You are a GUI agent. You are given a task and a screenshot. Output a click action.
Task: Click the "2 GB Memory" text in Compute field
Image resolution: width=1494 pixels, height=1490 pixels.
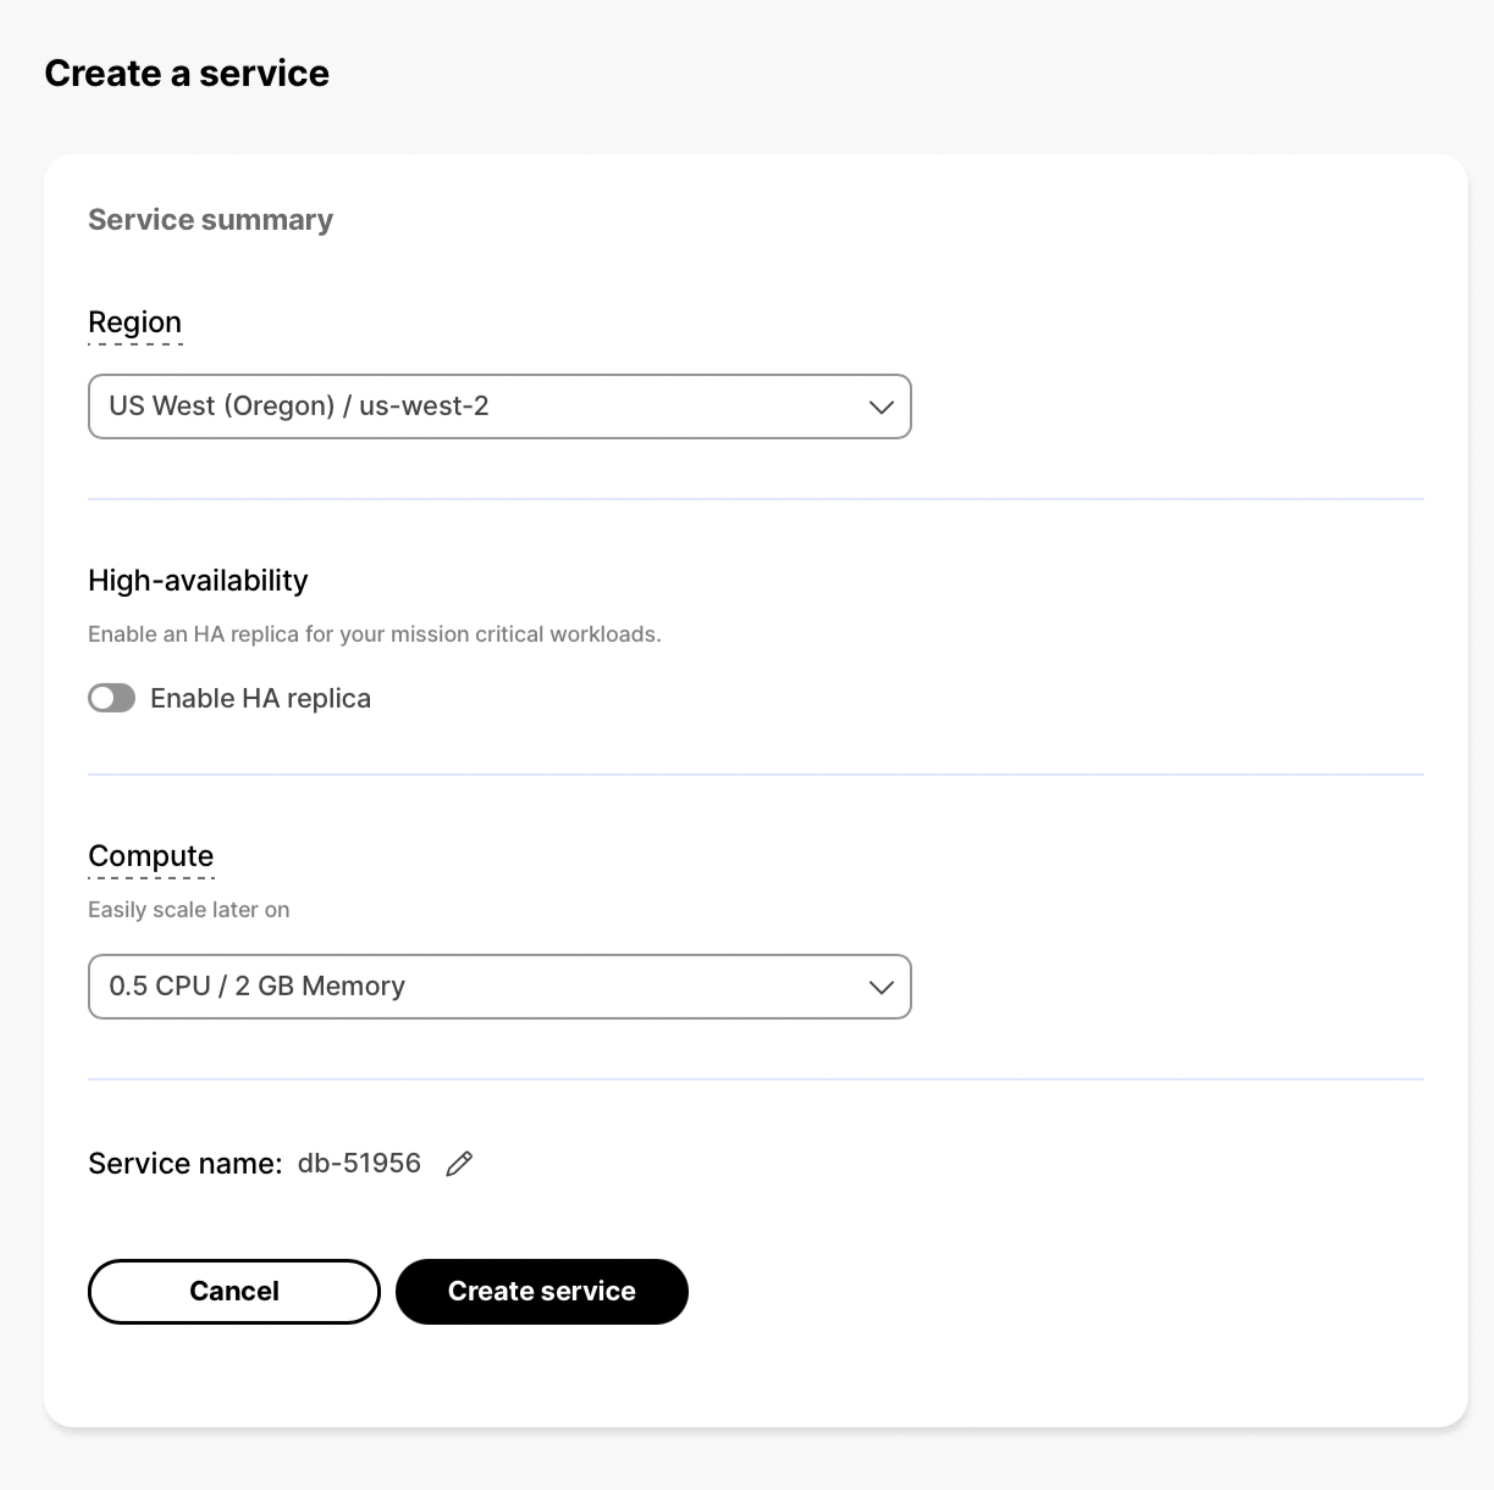point(320,986)
